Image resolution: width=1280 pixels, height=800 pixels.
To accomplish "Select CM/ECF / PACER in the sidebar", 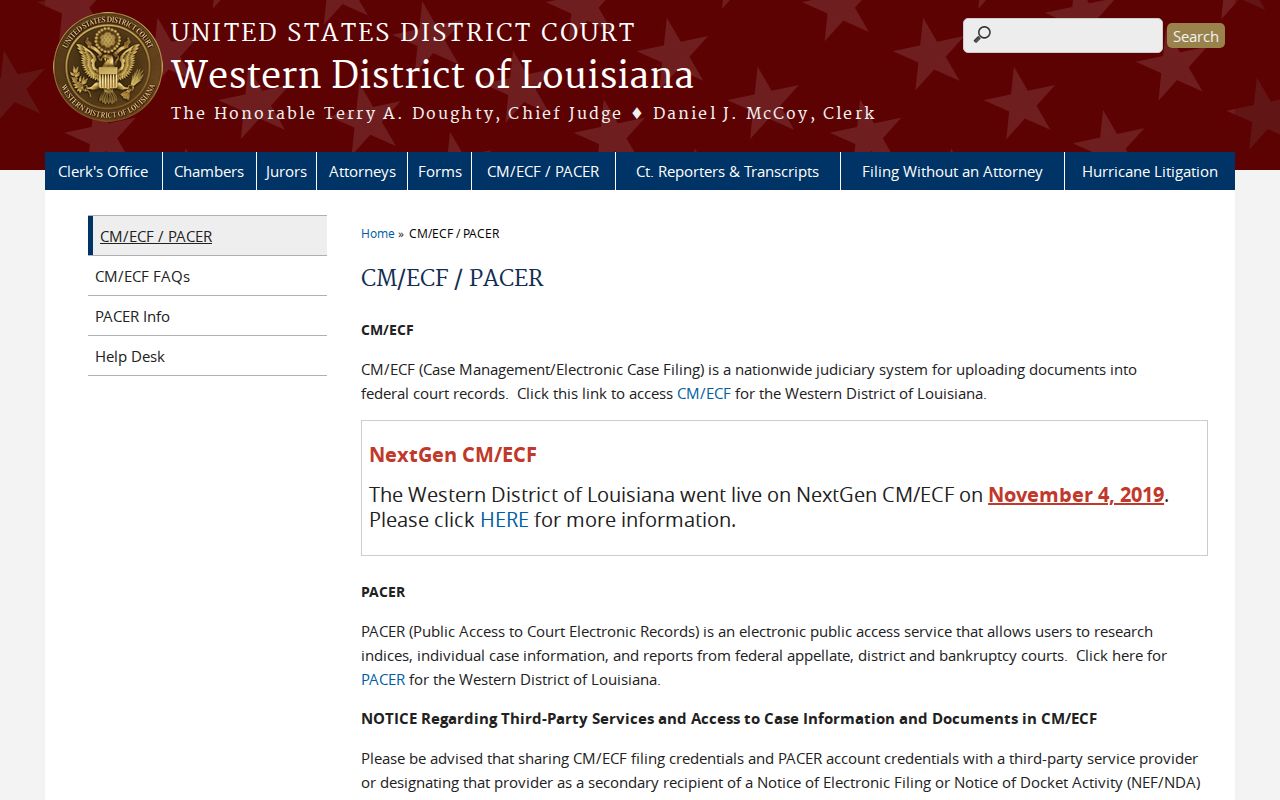I will [208, 236].
